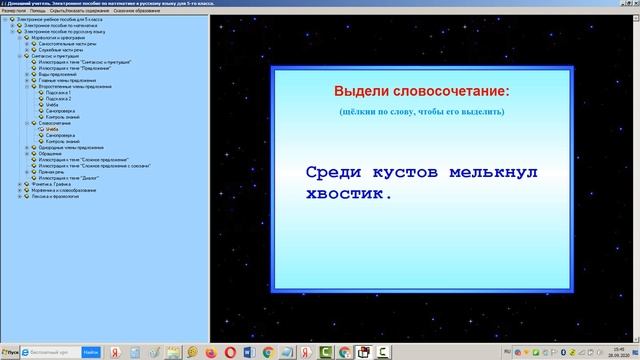
Task: Collapse the "Электронное пособие по русскому языку" branch
Action: pyautogui.click(x=12, y=31)
